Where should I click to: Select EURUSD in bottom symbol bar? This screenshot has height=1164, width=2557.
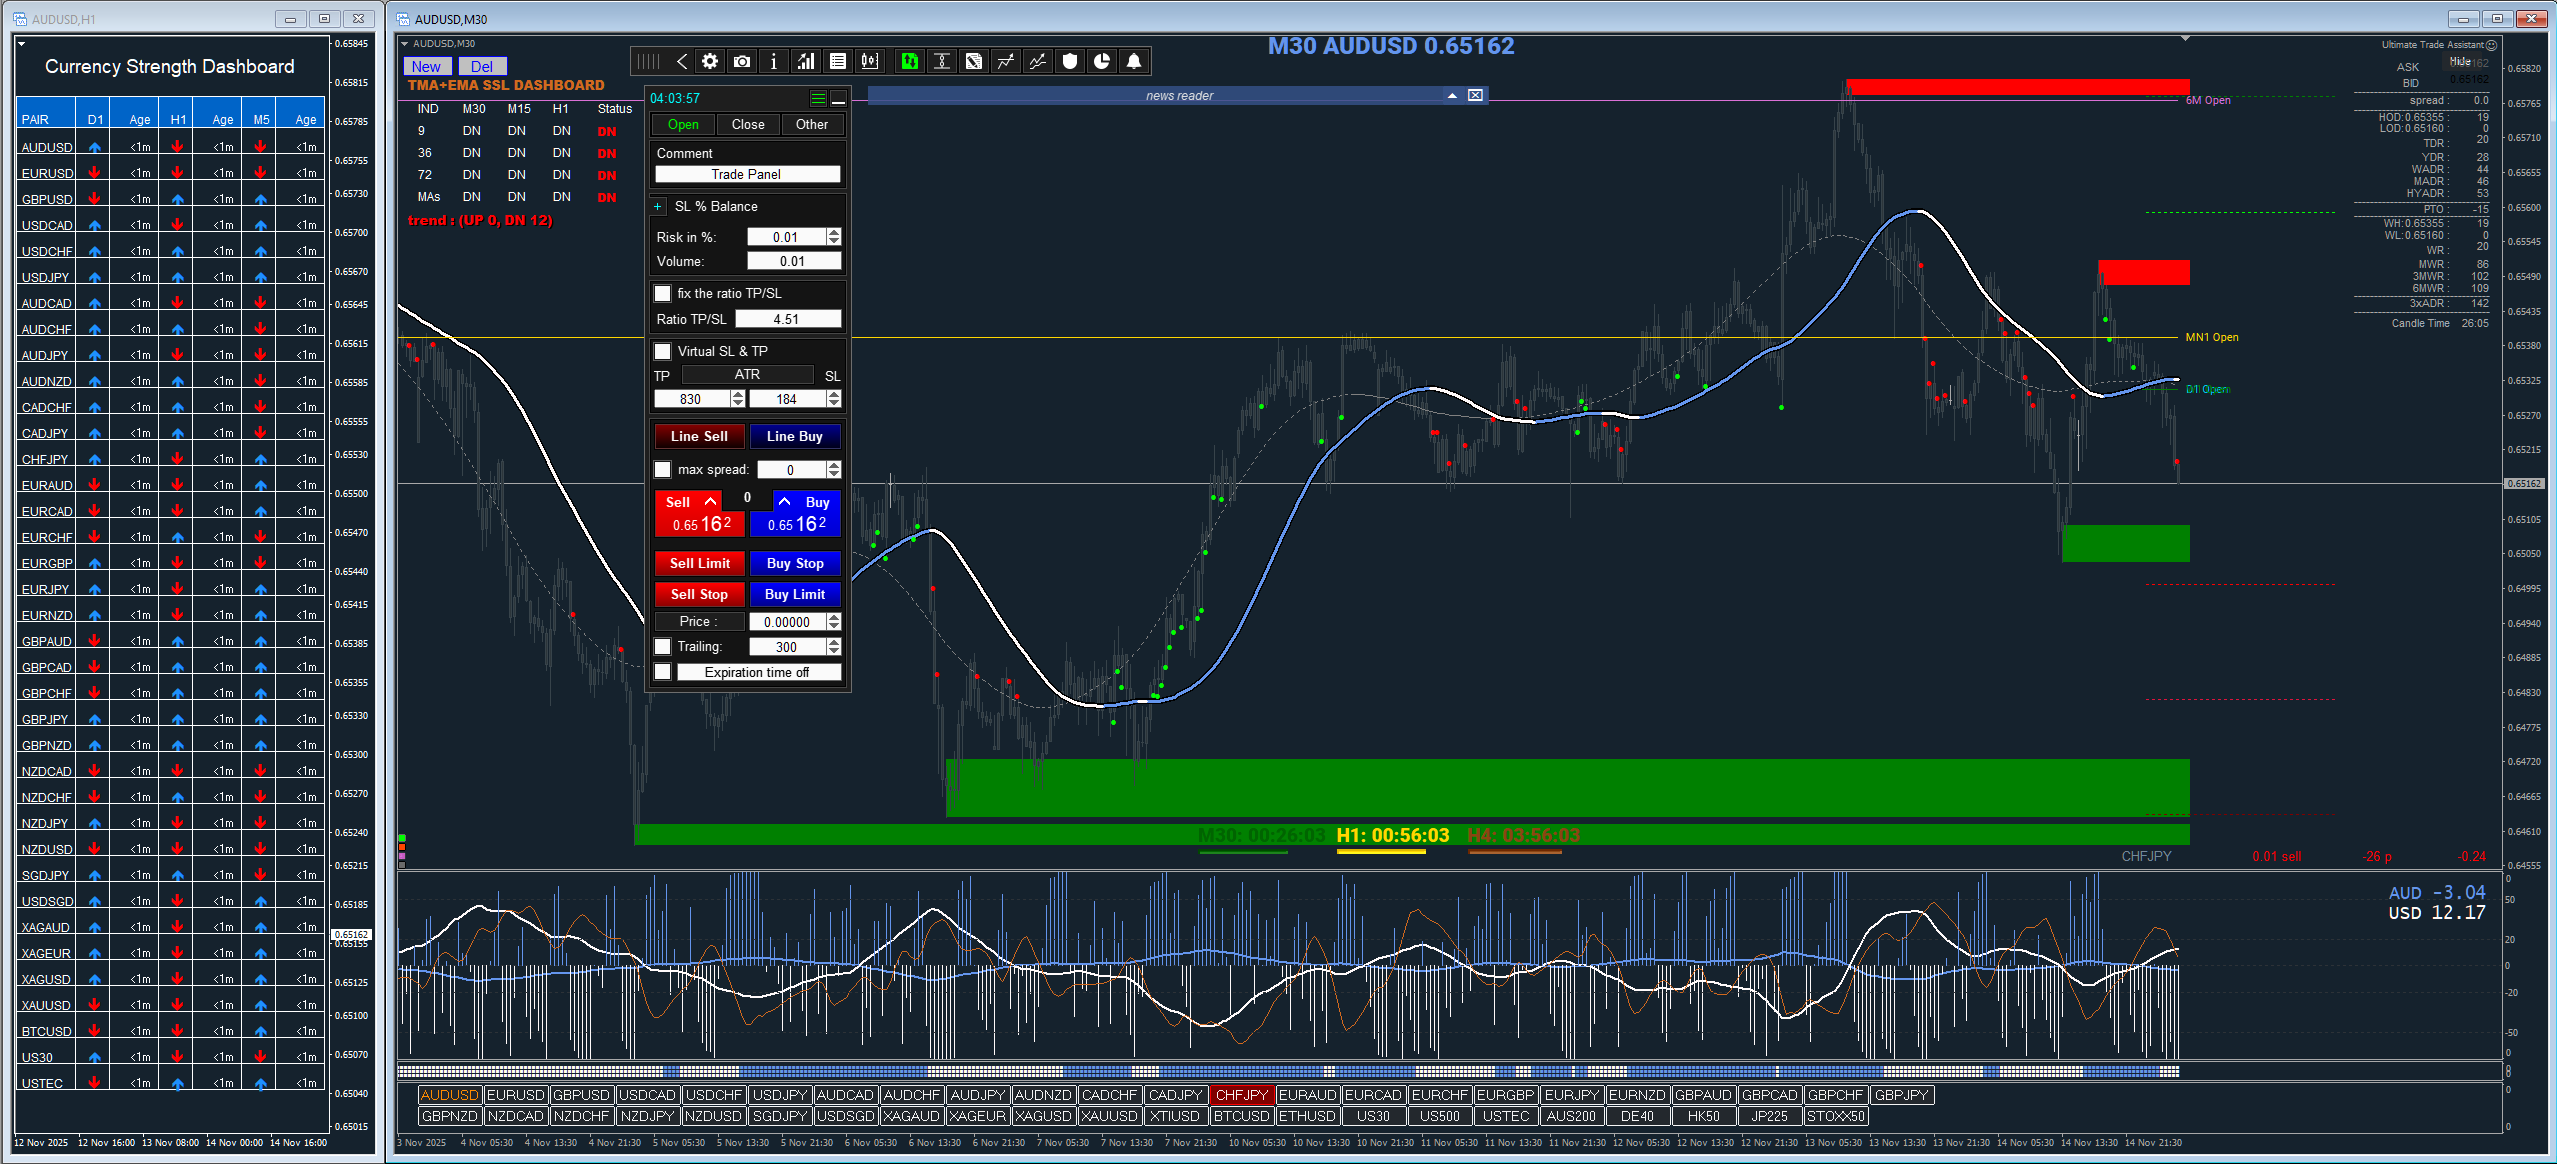point(515,1095)
